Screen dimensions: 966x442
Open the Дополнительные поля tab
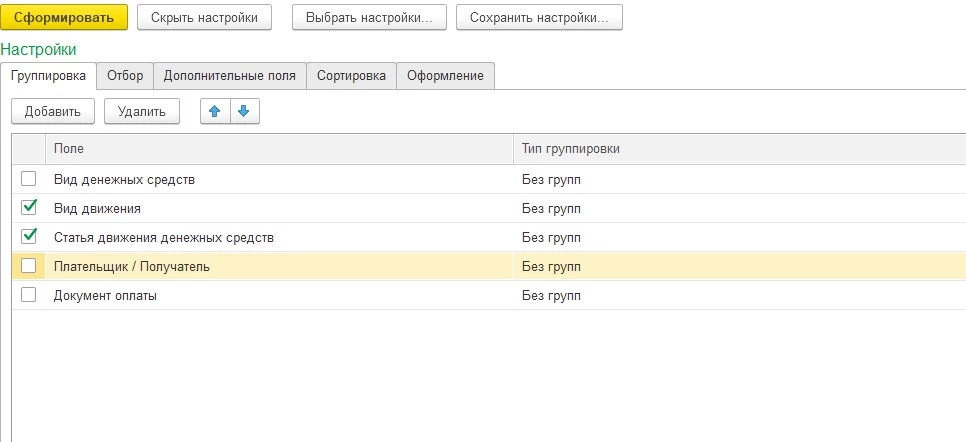click(230, 76)
